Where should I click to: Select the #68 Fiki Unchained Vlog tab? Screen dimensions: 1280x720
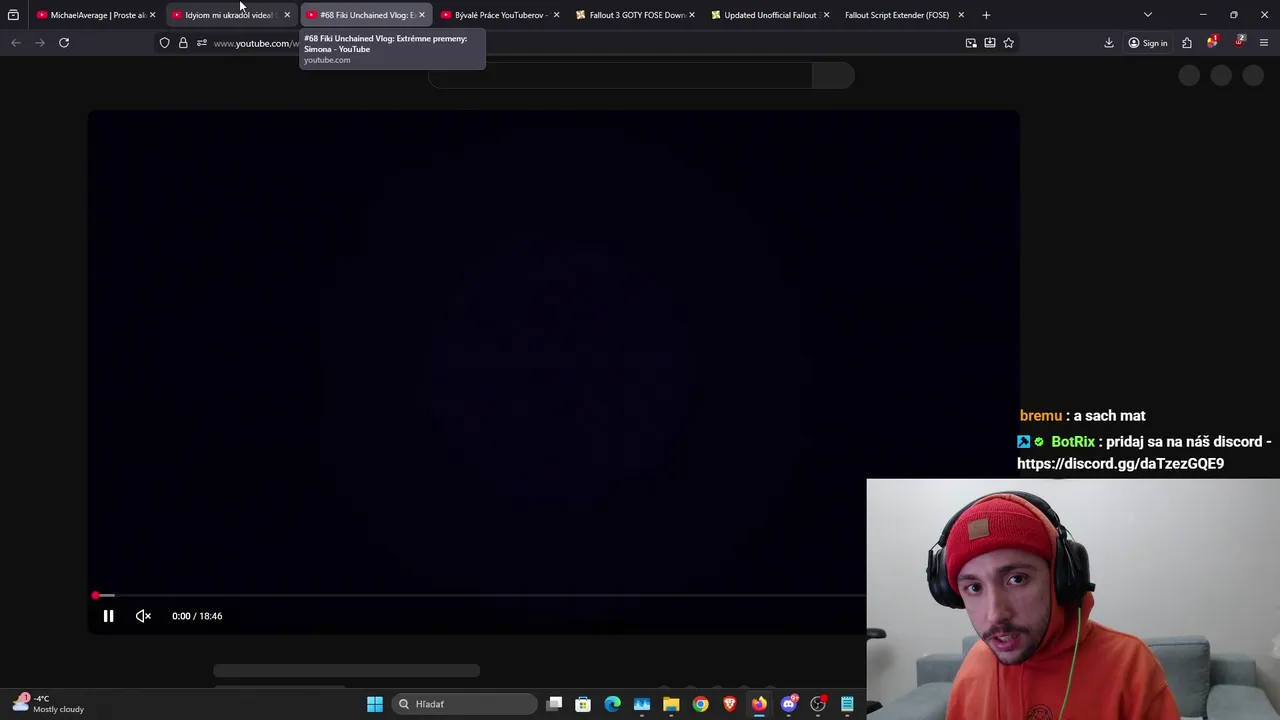(366, 15)
